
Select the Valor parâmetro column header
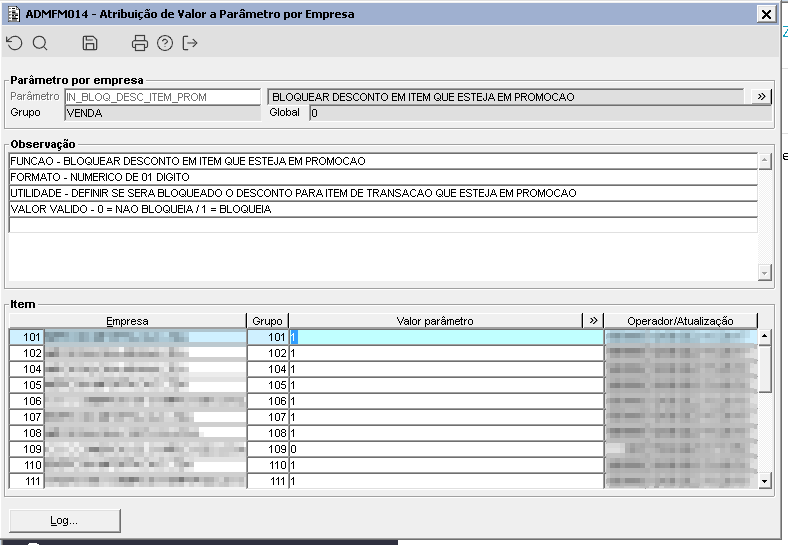click(x=435, y=321)
